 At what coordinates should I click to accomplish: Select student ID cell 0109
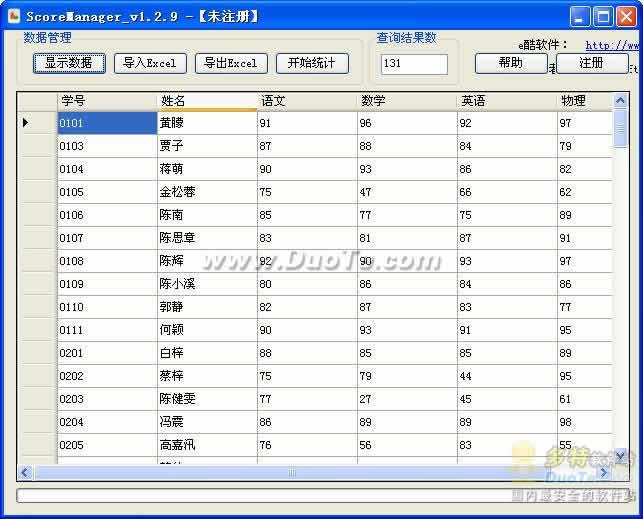tap(107, 284)
